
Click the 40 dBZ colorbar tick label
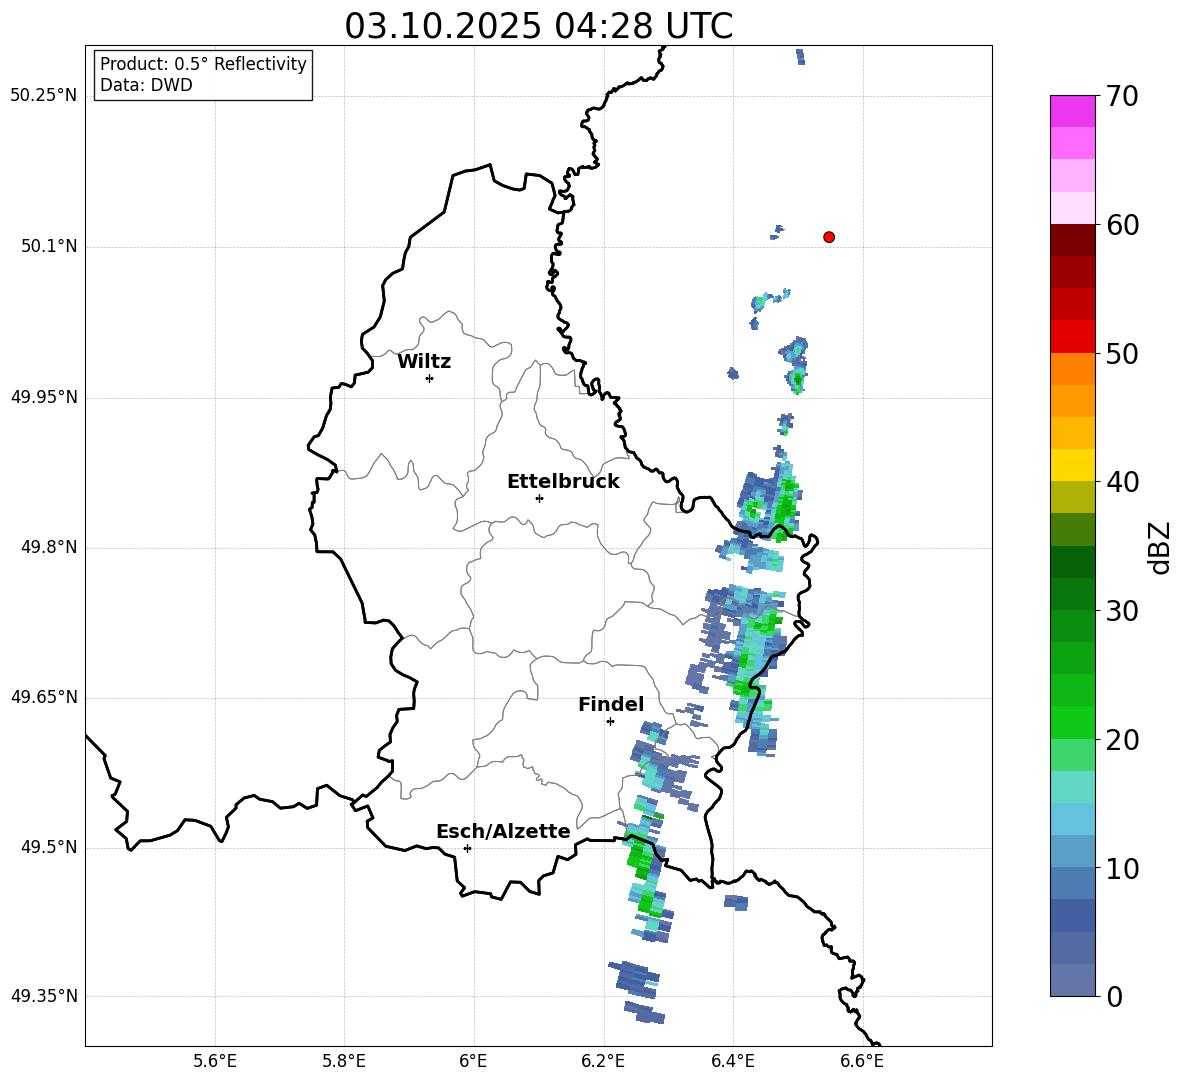pos(1122,482)
